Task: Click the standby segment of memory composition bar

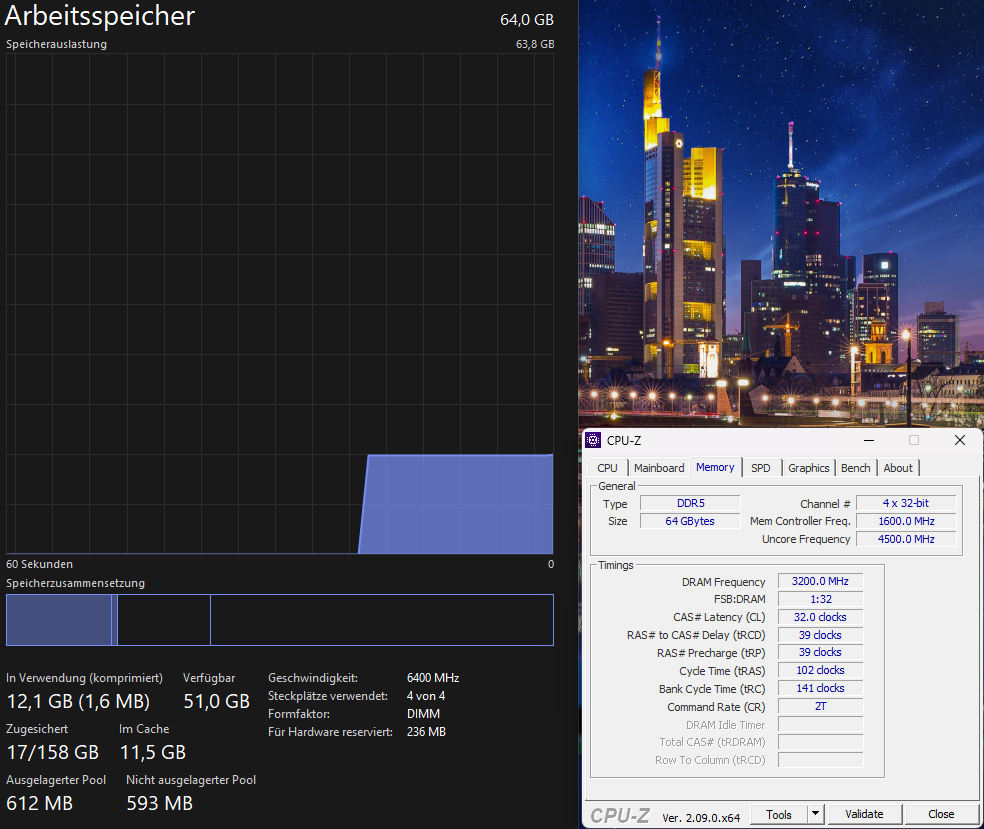Action: click(x=164, y=620)
